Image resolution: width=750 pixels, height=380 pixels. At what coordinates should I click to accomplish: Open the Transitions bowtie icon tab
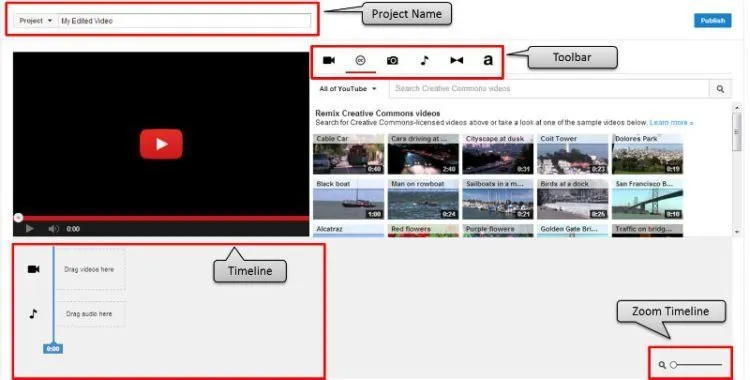click(x=456, y=60)
